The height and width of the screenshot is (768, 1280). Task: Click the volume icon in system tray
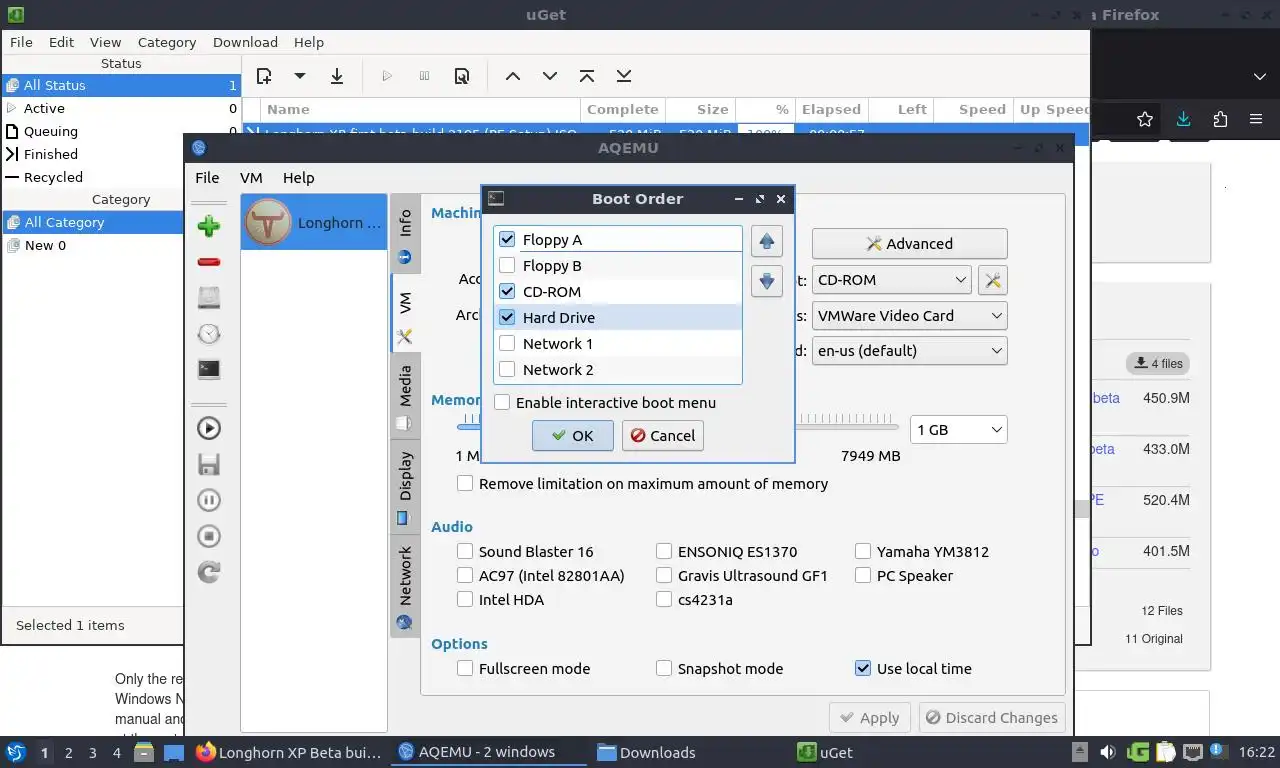(1108, 752)
